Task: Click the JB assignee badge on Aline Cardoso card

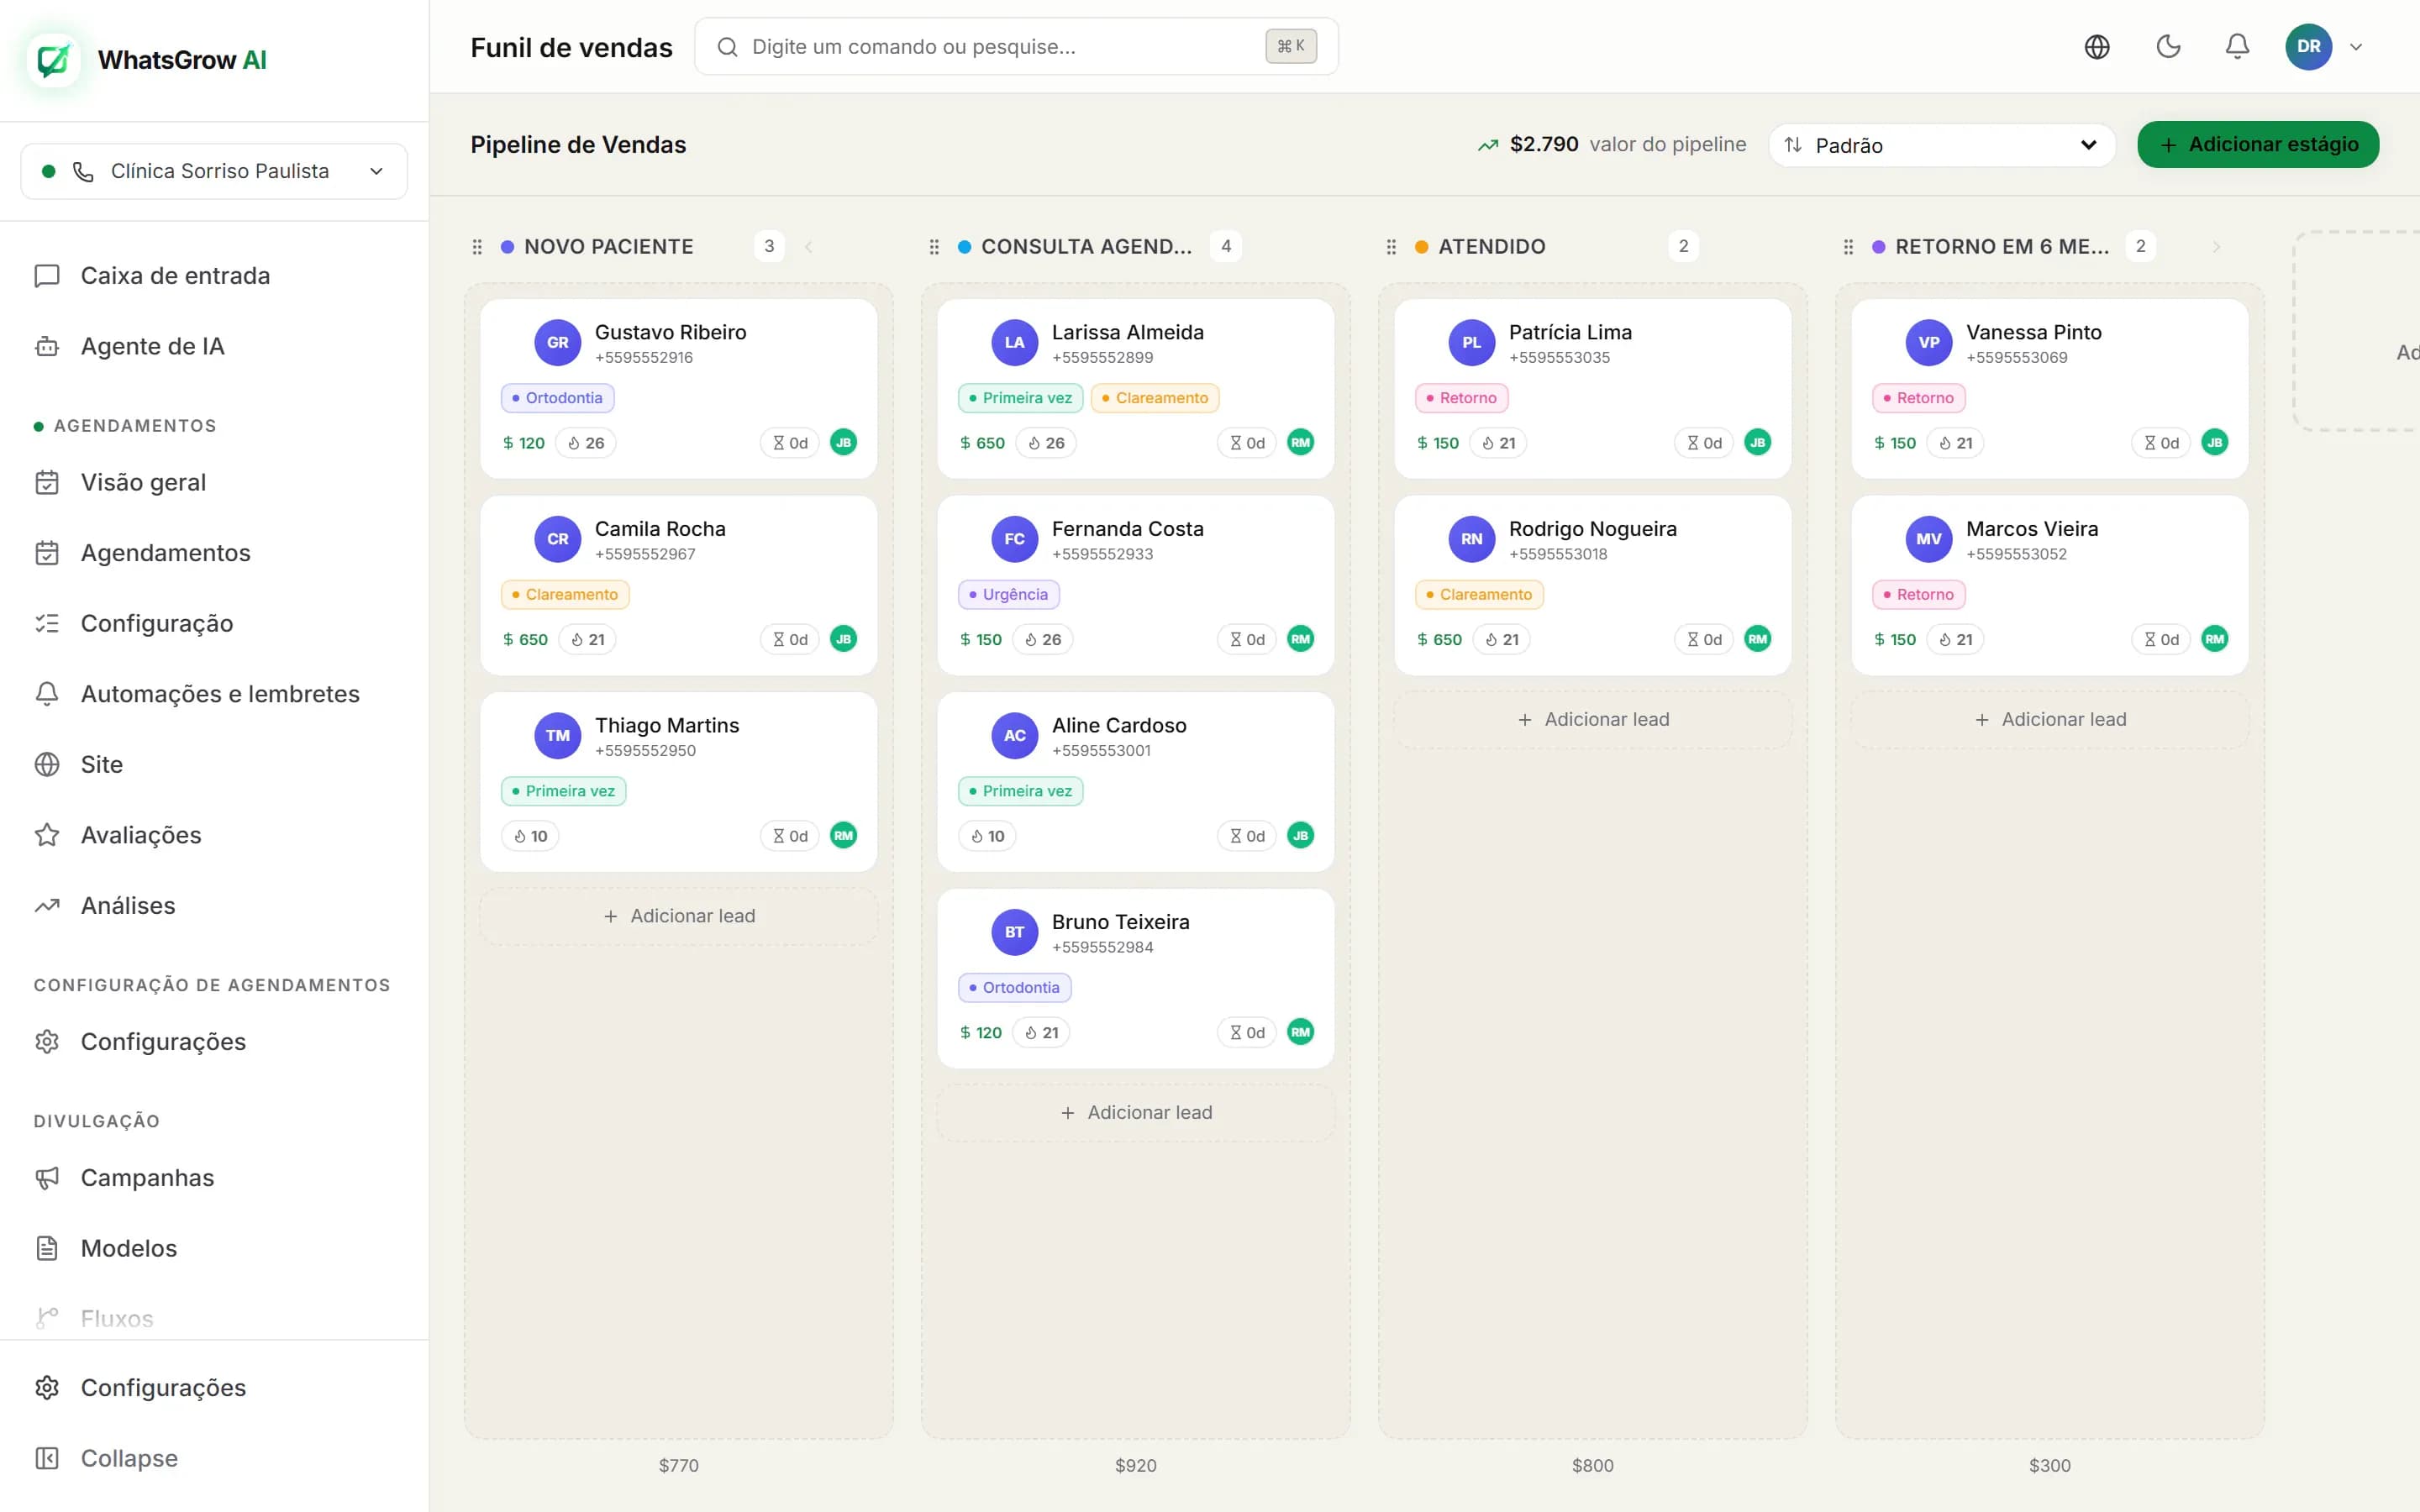Action: [1301, 835]
